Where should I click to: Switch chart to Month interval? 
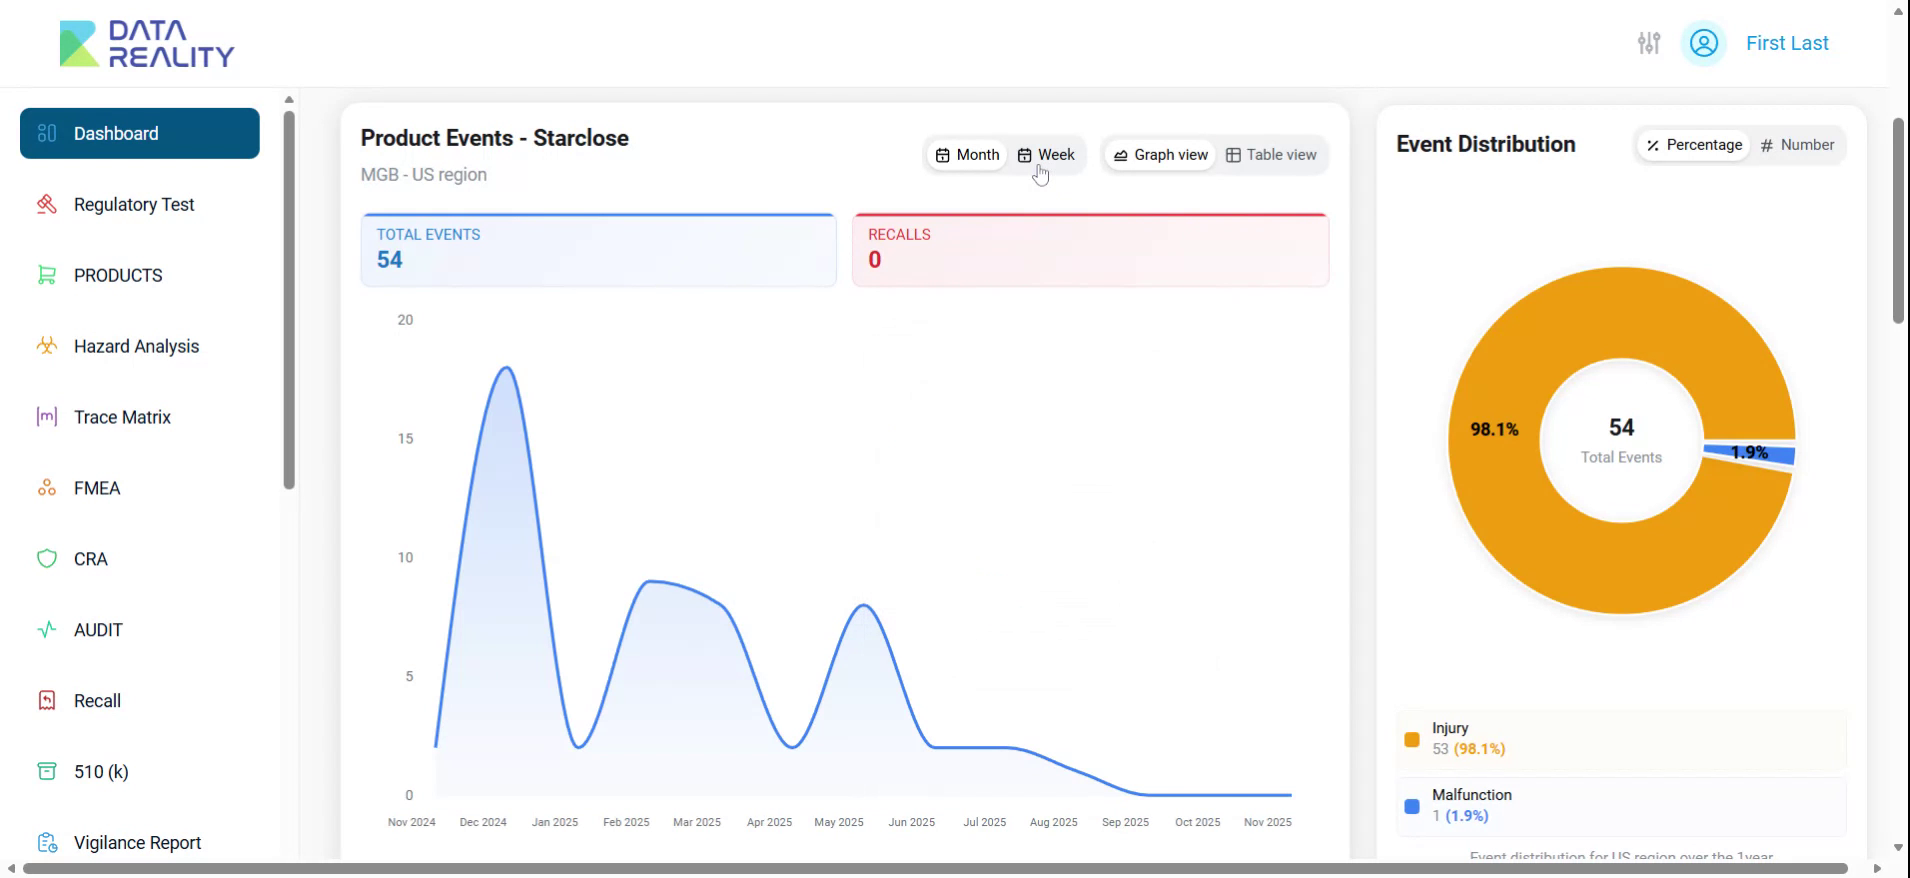click(x=967, y=155)
